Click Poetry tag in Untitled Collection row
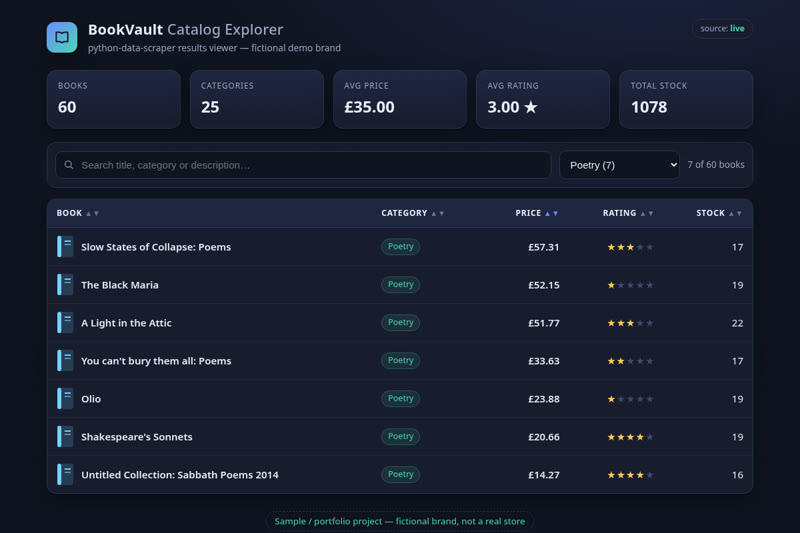 click(x=401, y=474)
